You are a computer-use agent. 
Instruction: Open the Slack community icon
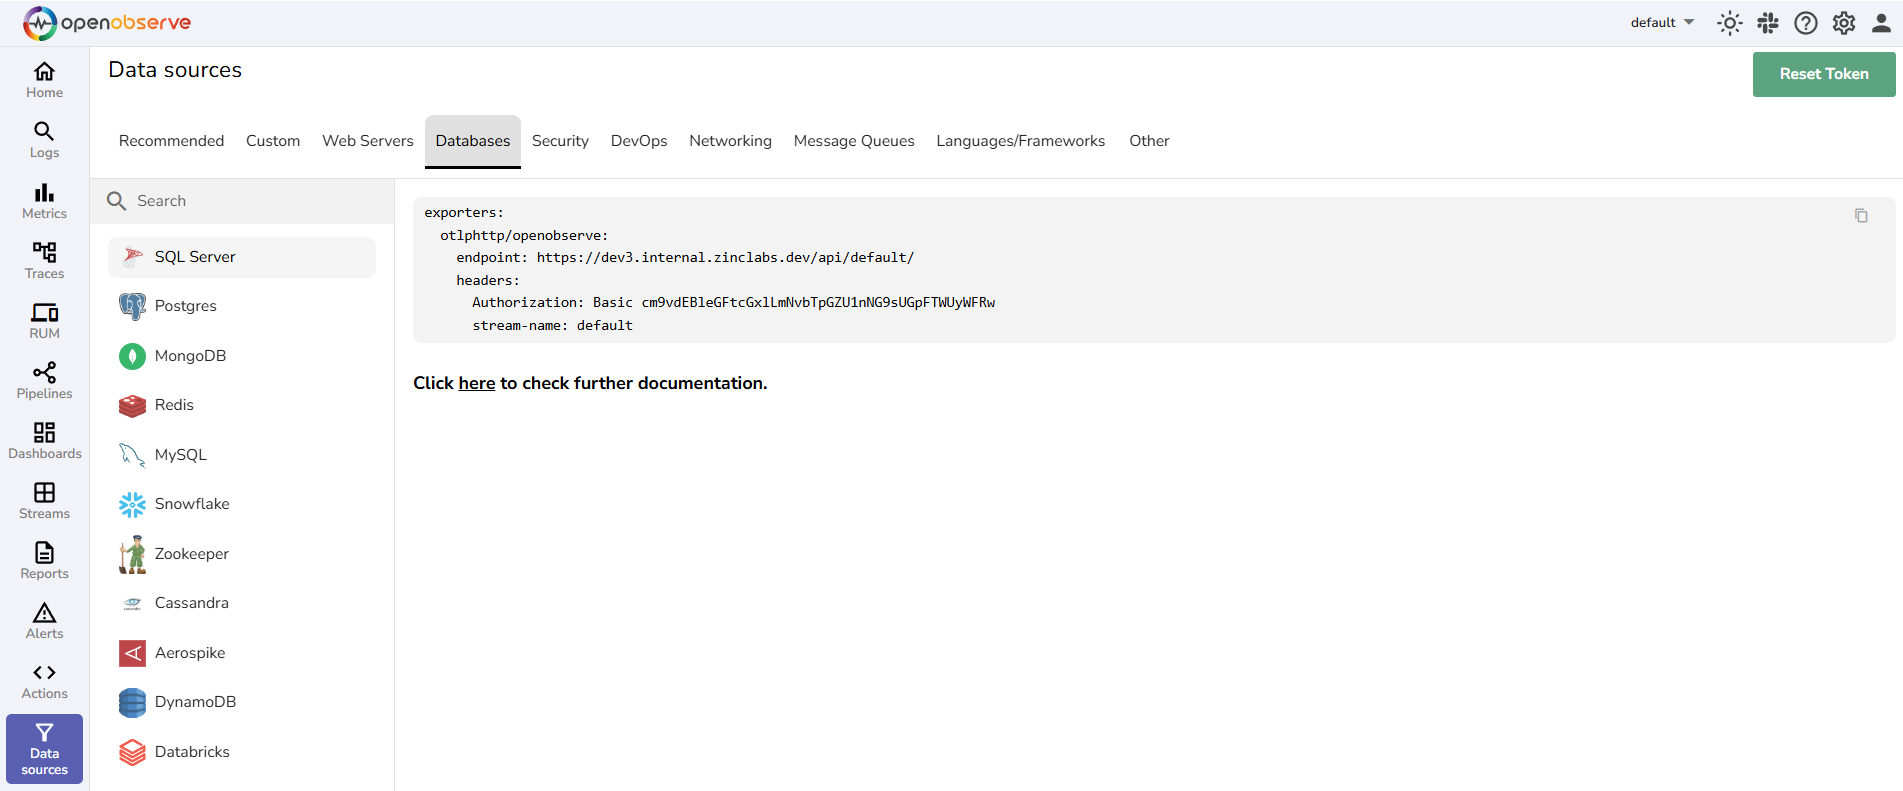(1767, 23)
